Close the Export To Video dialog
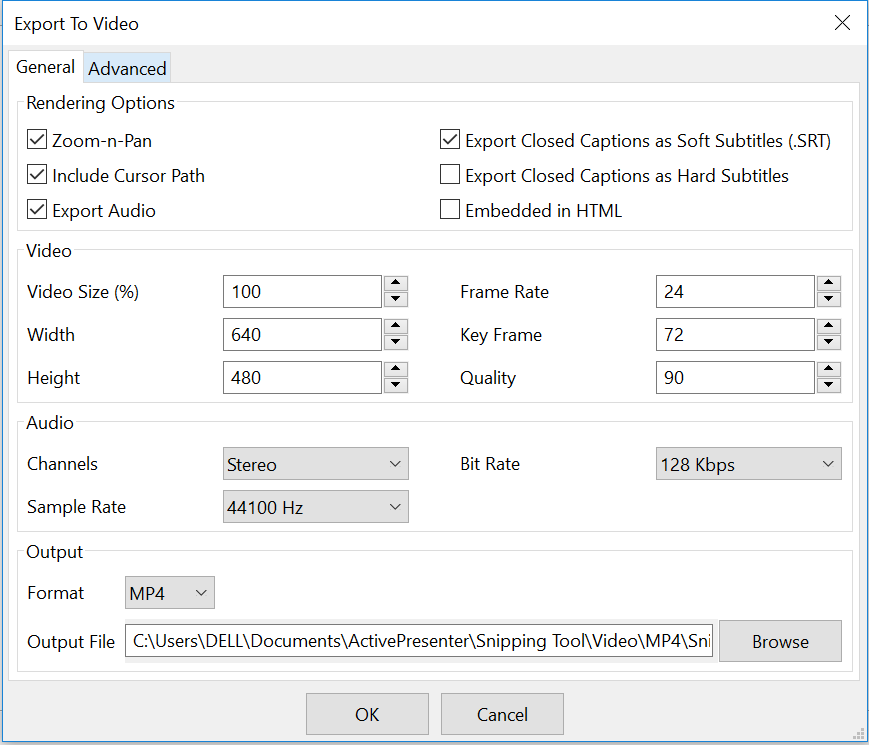This screenshot has height=745, width=869. point(842,23)
